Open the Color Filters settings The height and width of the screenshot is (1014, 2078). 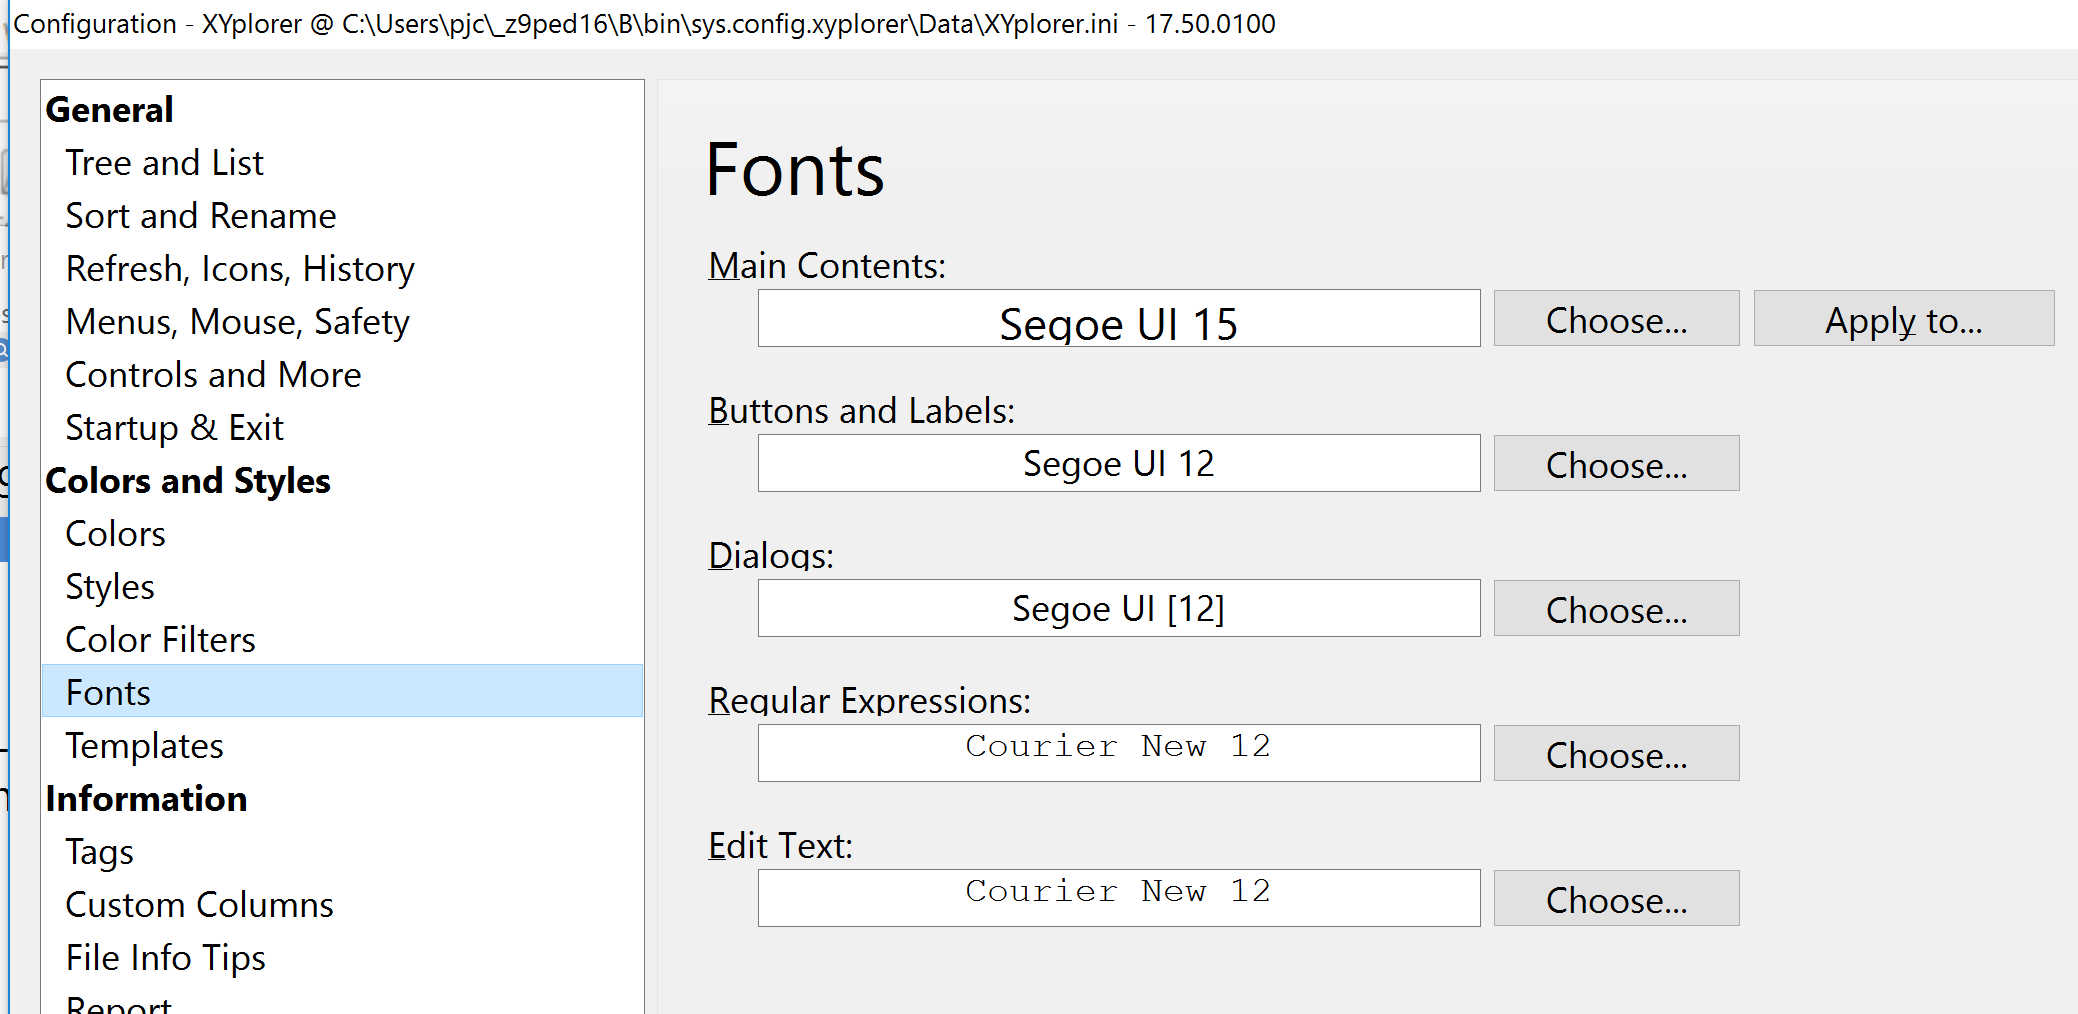[x=159, y=639]
